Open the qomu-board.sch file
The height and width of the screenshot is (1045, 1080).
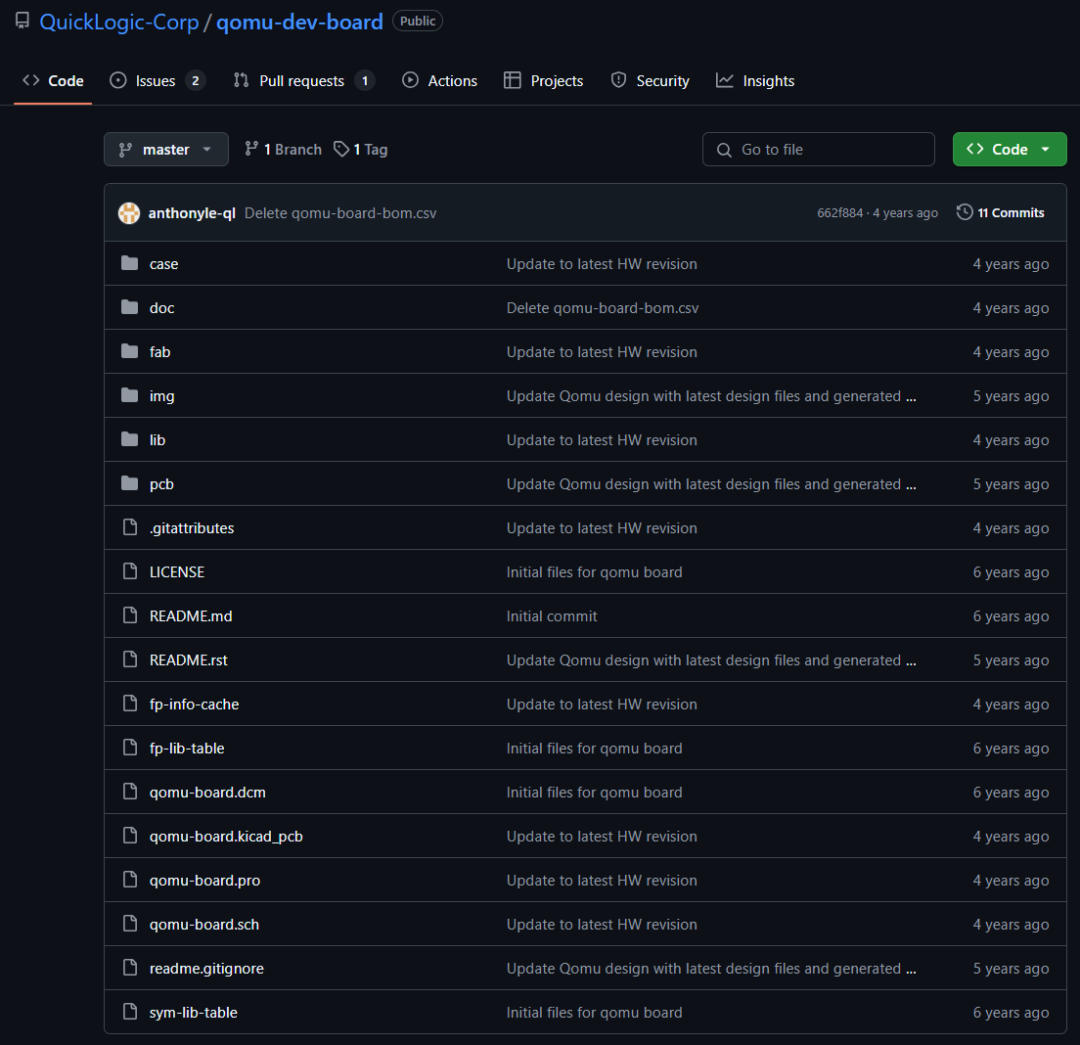[x=204, y=924]
